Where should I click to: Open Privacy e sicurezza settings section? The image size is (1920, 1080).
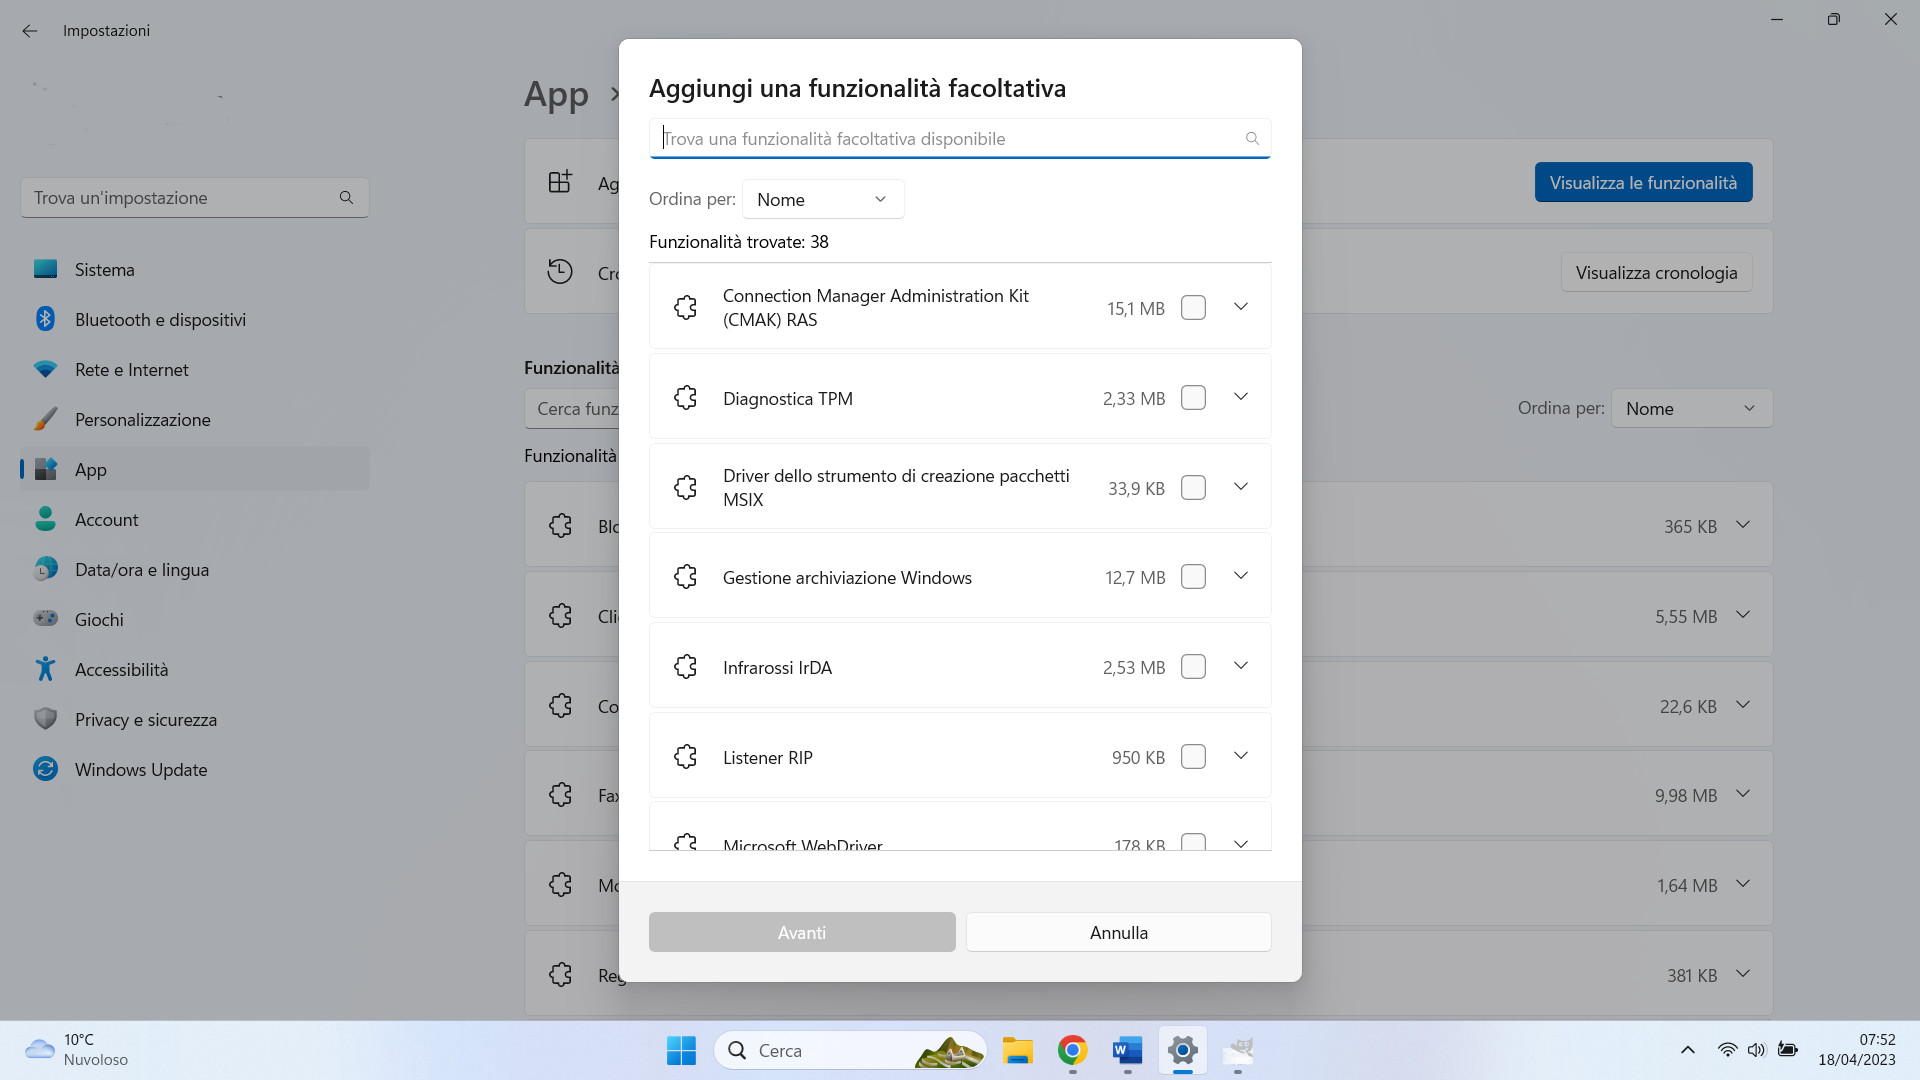tap(146, 719)
